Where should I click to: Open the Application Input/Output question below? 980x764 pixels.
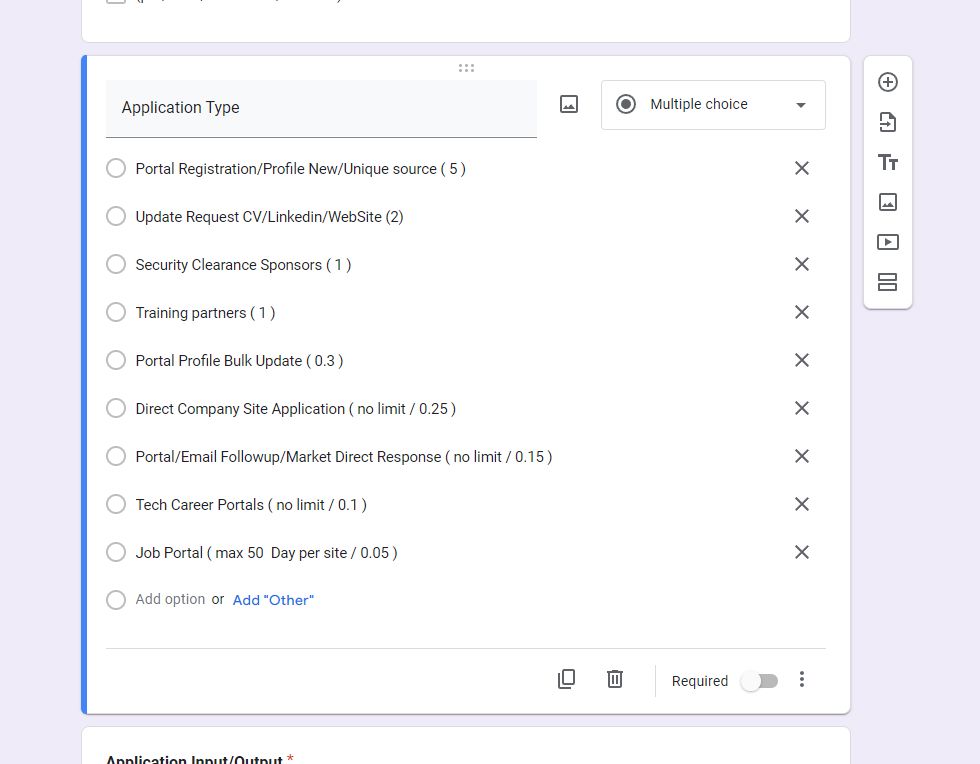(x=466, y=747)
